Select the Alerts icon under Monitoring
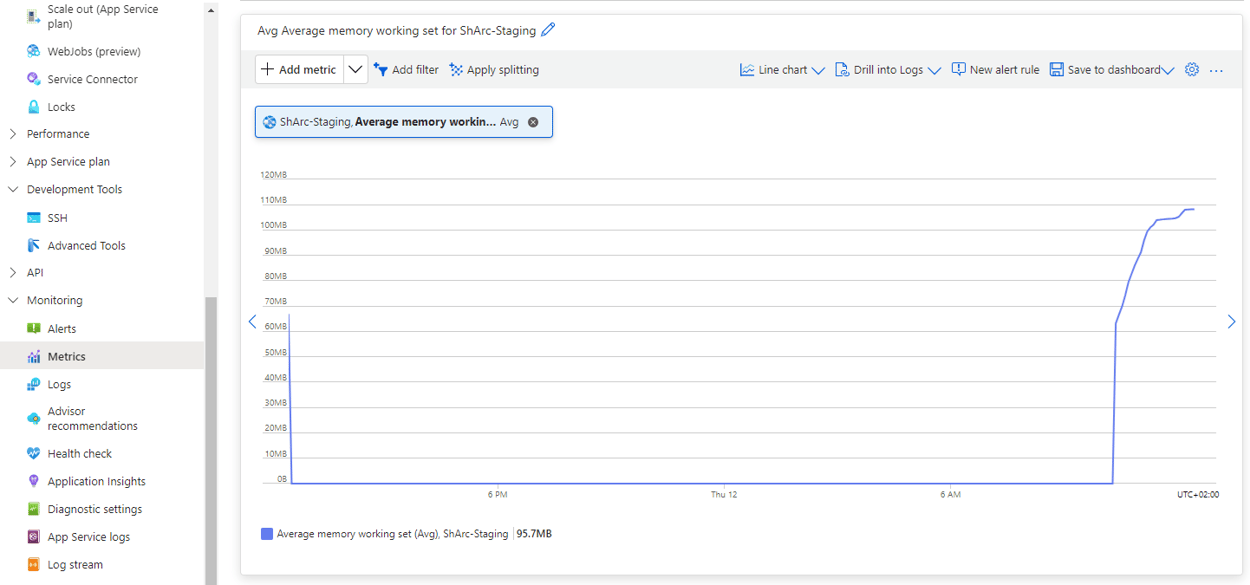This screenshot has width=1250, height=585. [x=33, y=328]
